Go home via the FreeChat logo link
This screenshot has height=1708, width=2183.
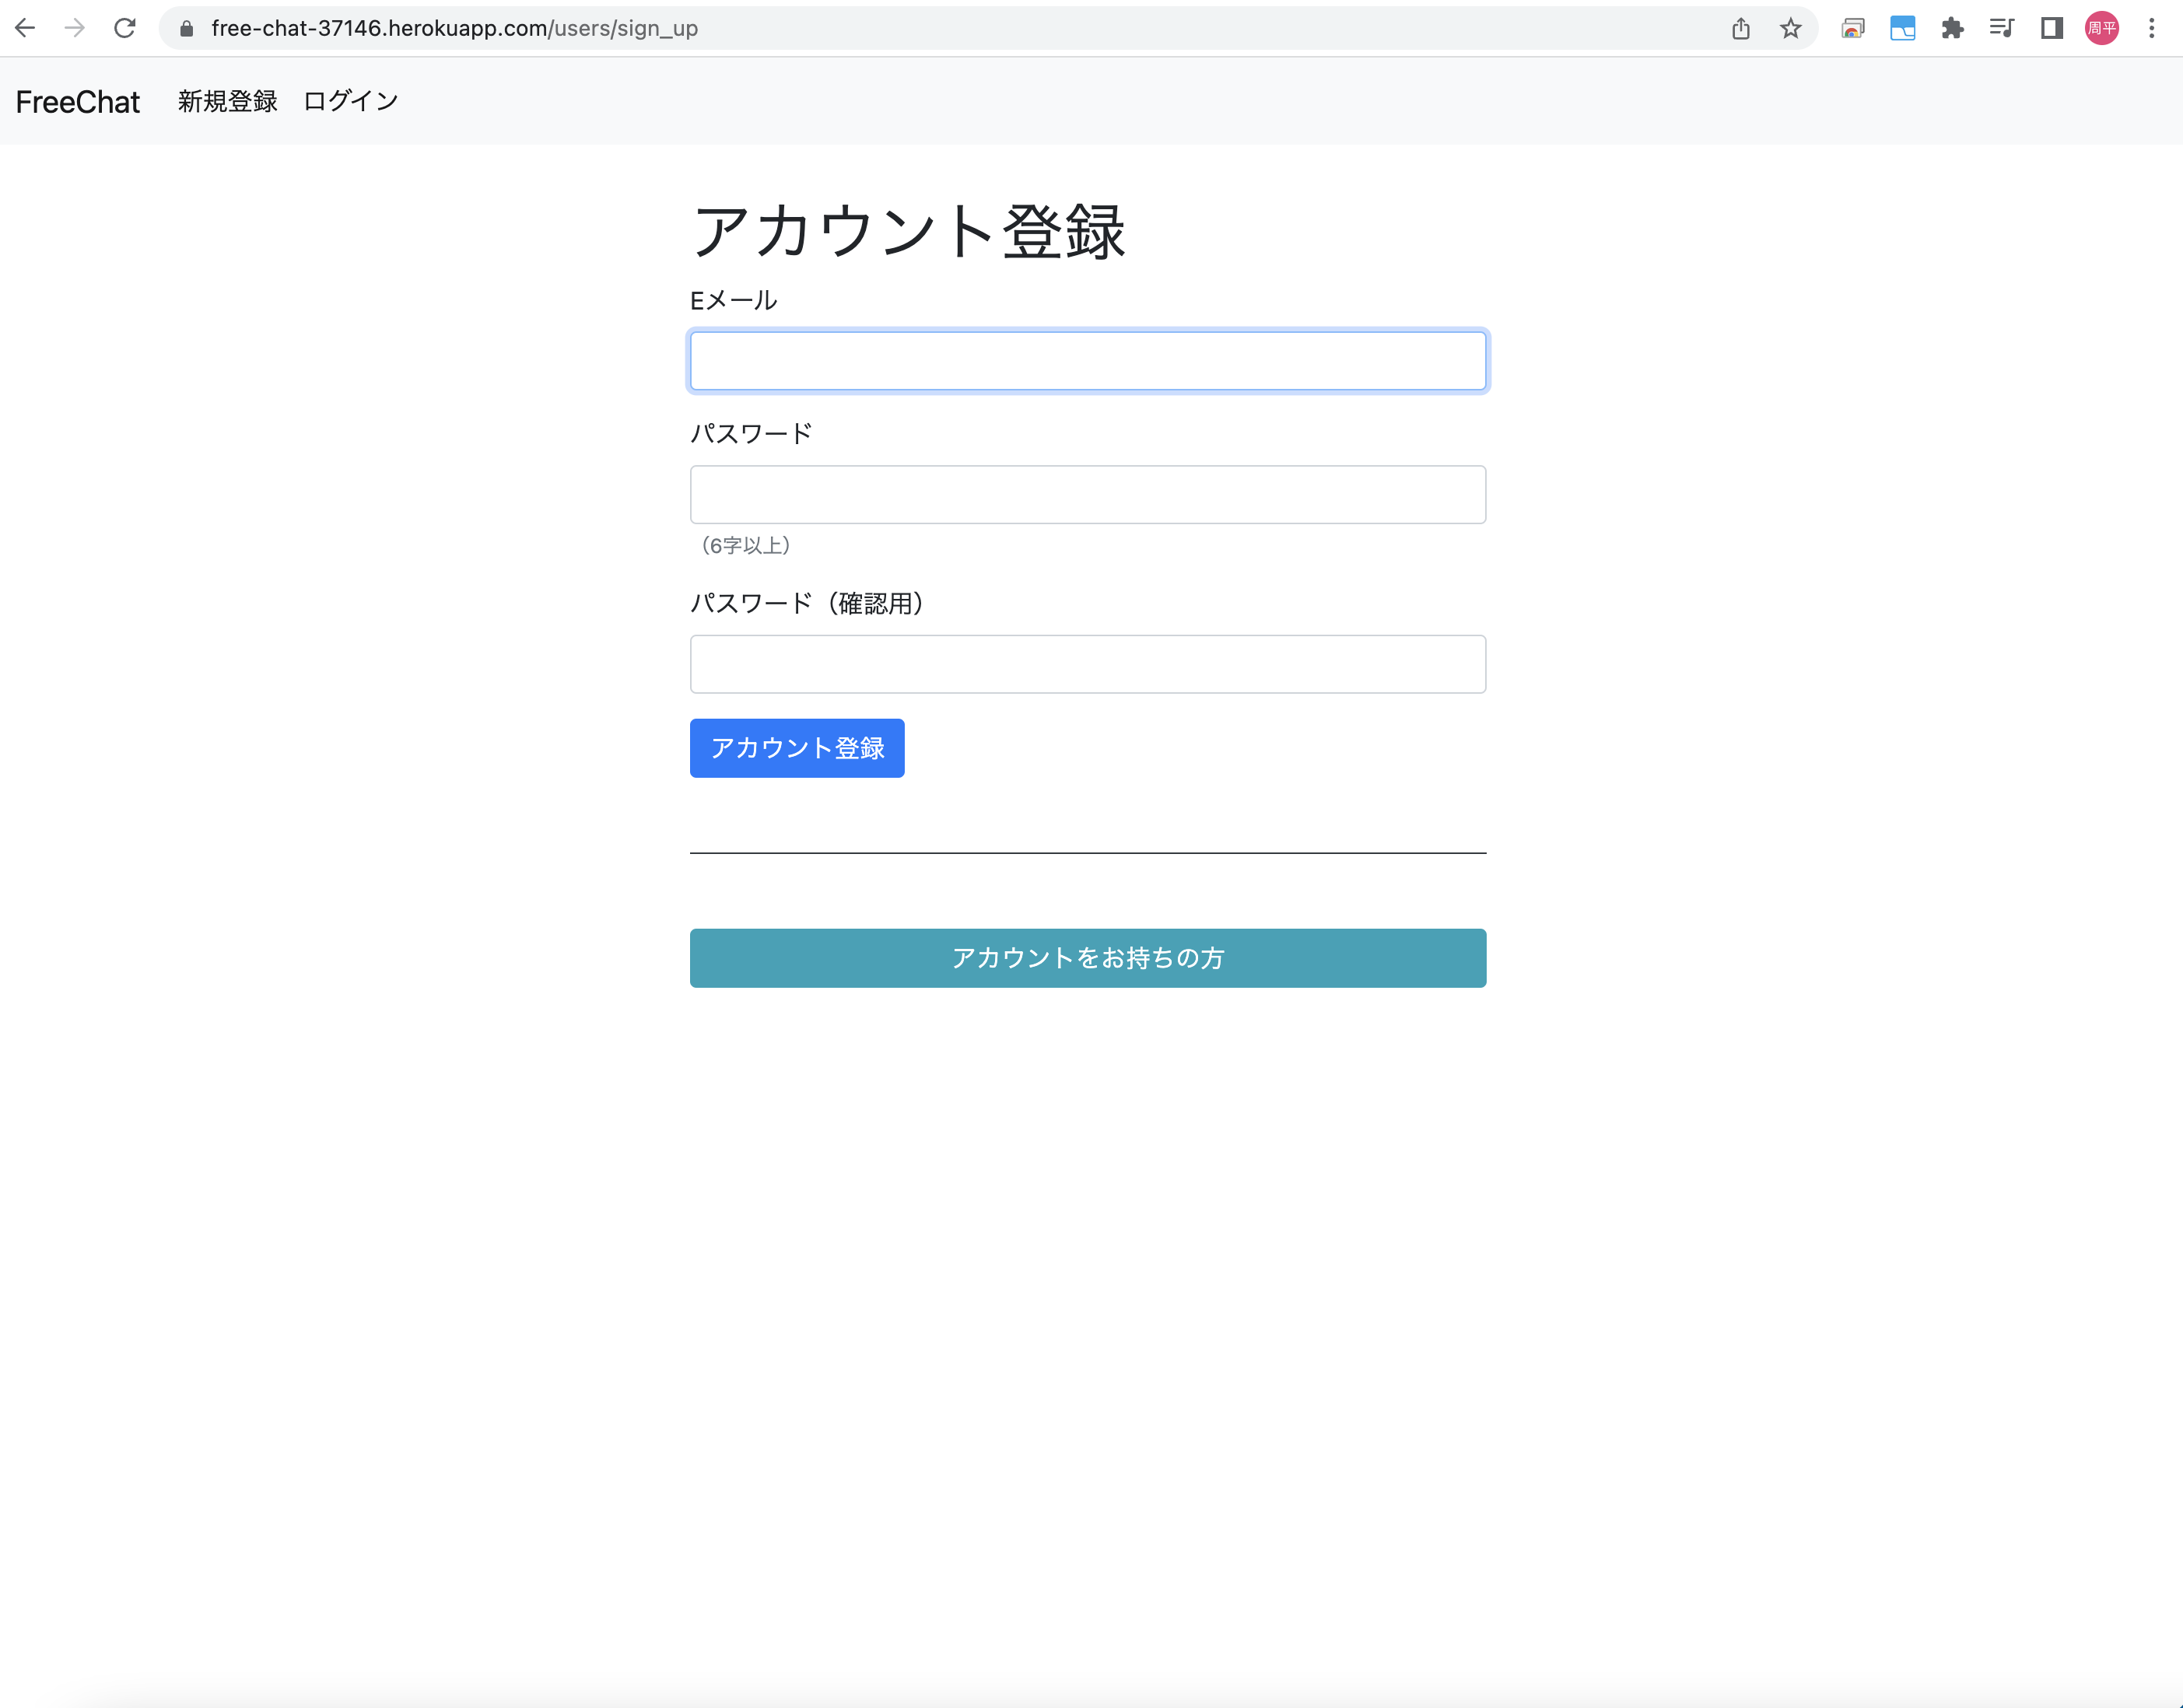click(x=77, y=101)
